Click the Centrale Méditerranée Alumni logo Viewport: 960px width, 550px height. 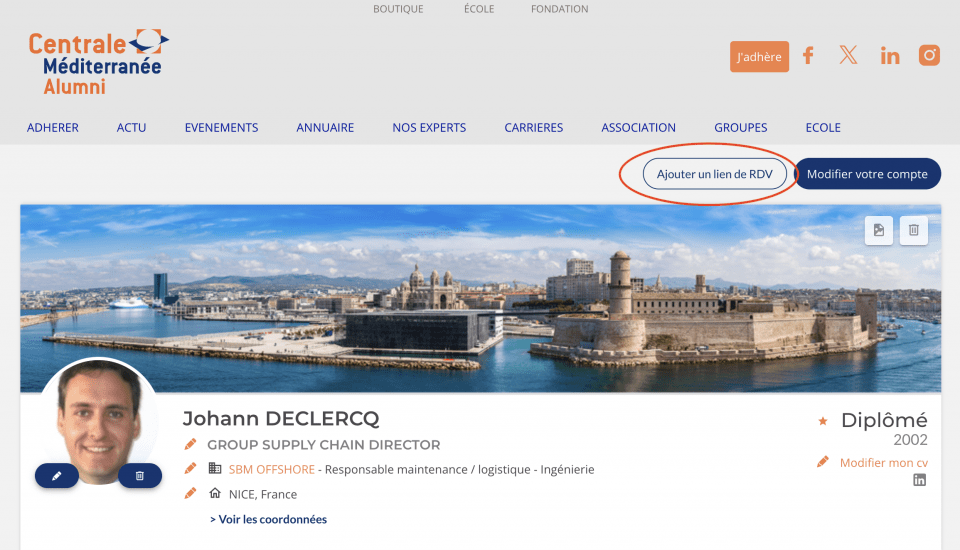98,62
